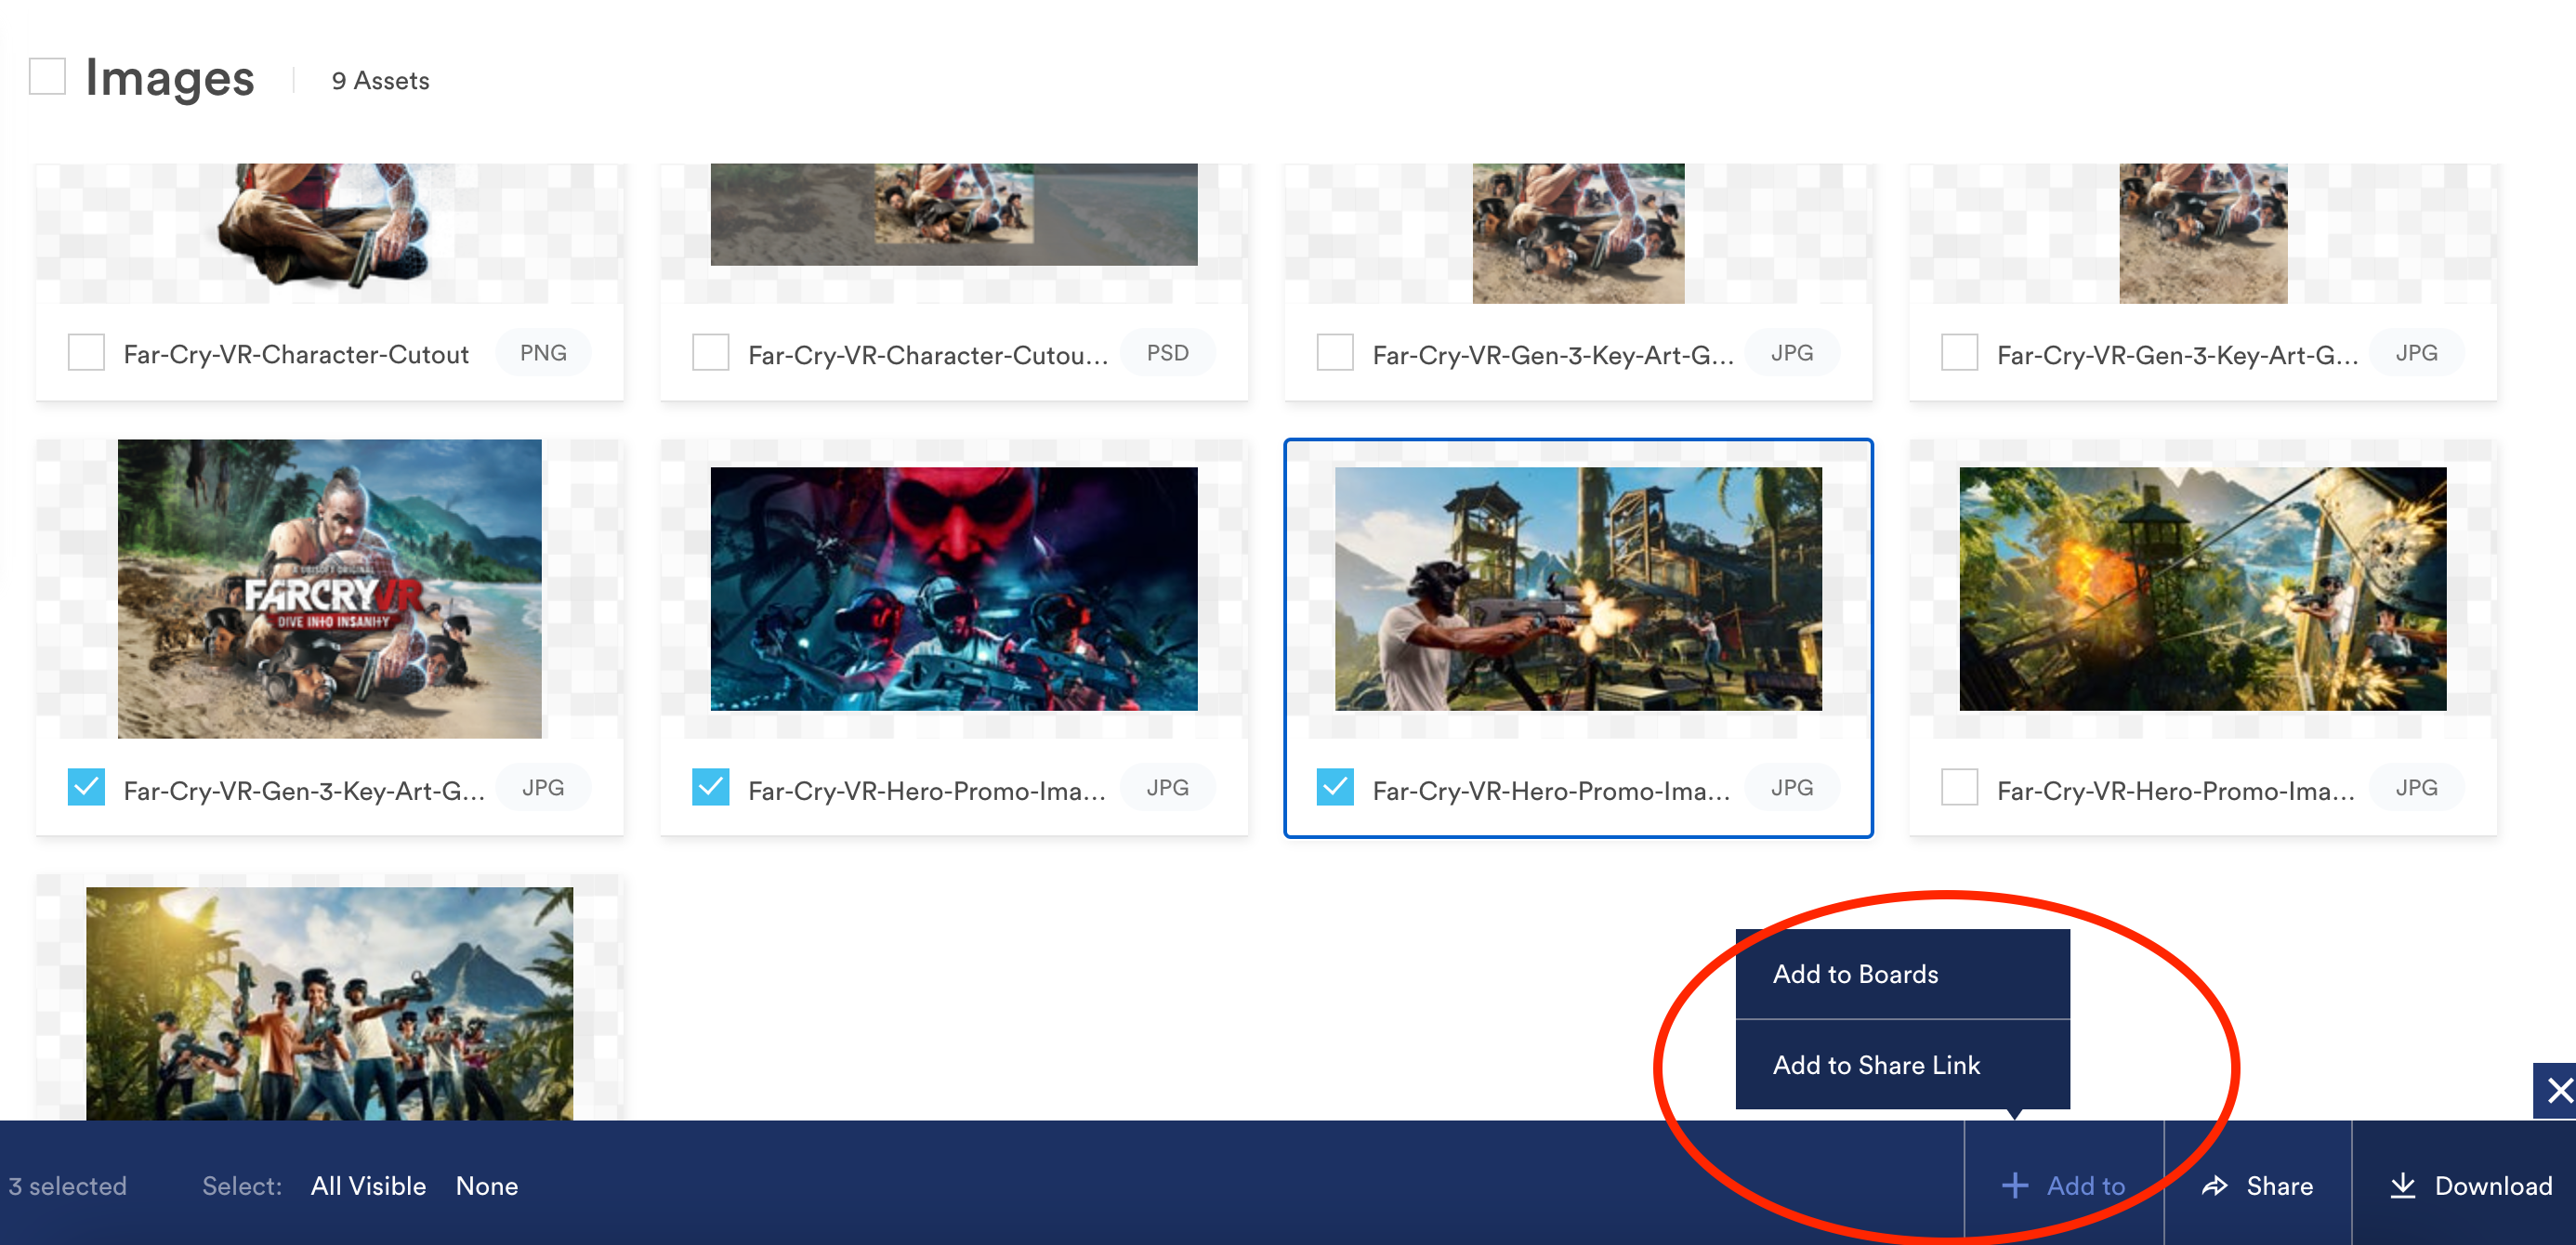
Task: Choose None to clear the selection
Action: point(487,1186)
